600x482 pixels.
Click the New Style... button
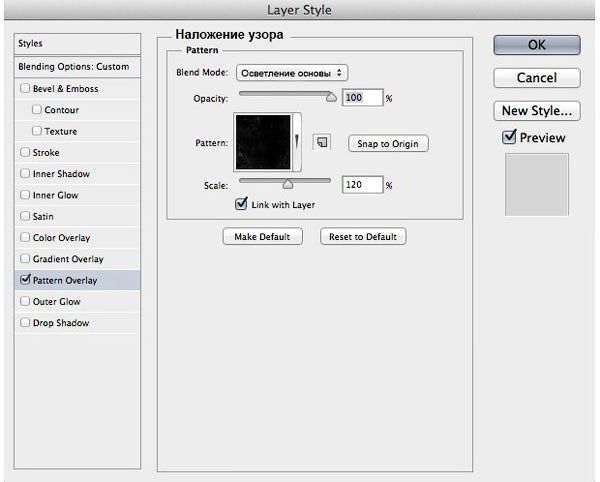(537, 110)
